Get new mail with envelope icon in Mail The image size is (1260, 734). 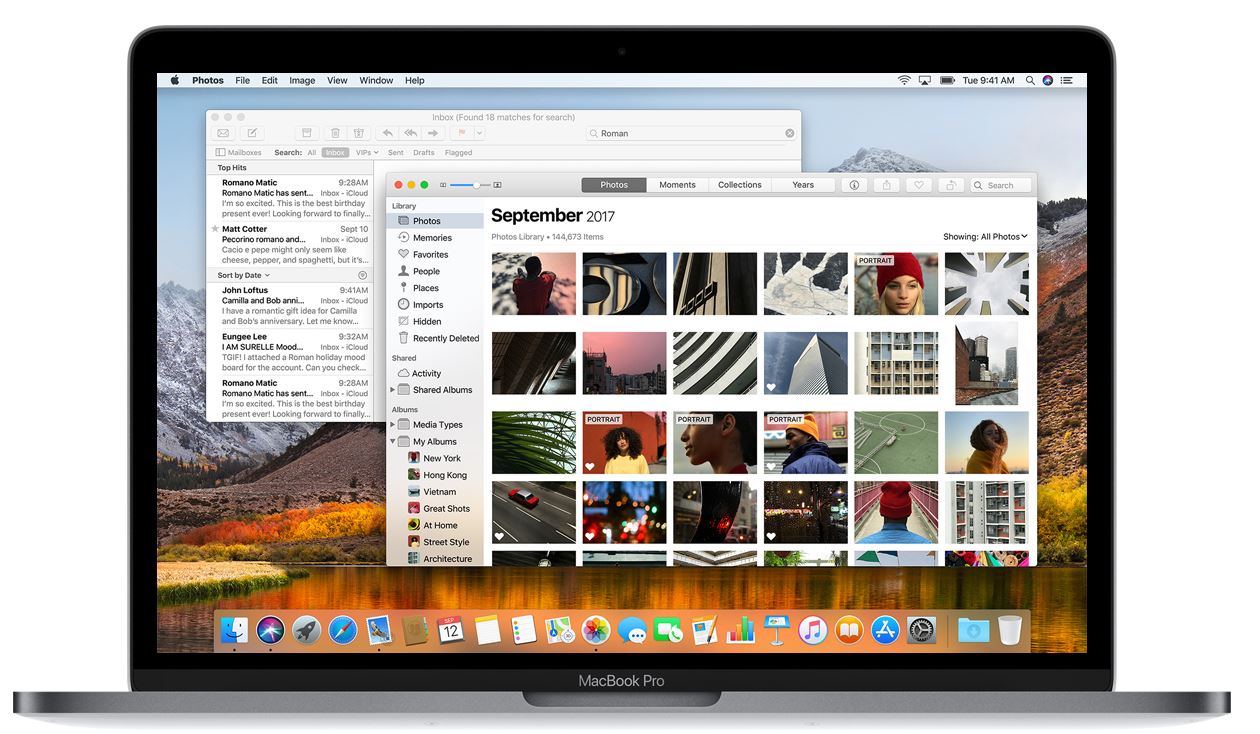[223, 133]
